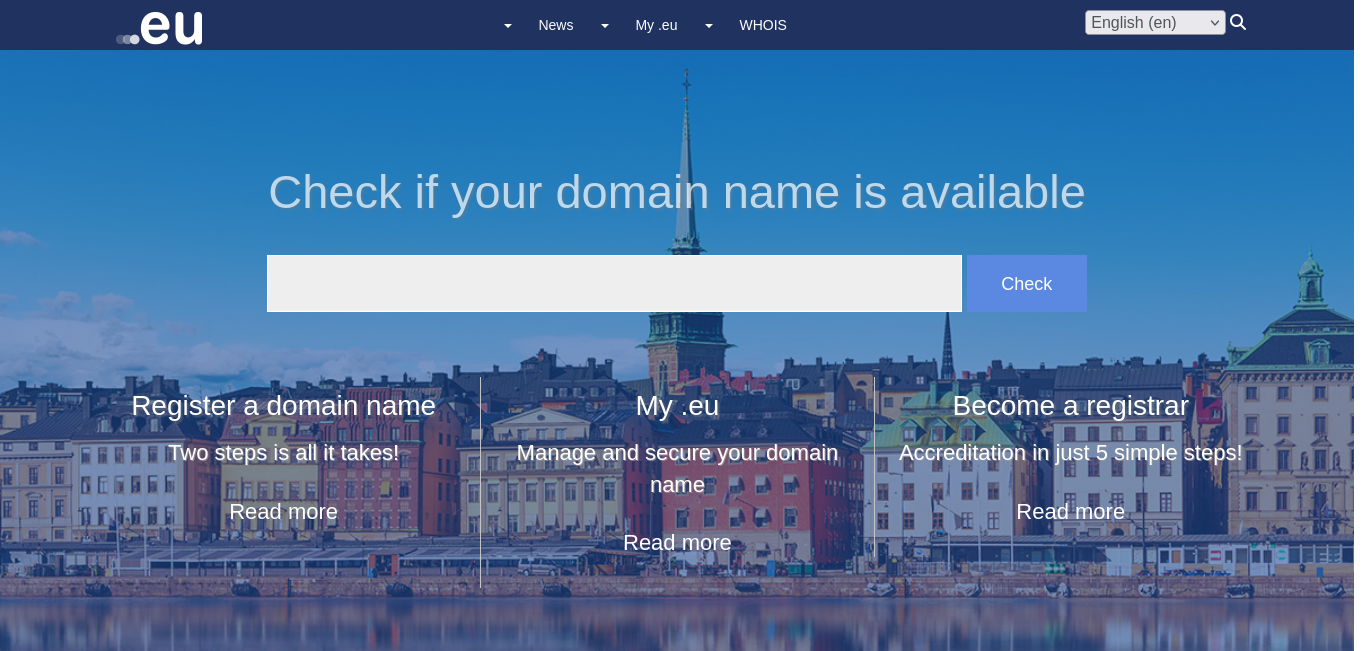1366x651 pixels.
Task: Go to the WHOIS menu item
Action: (x=763, y=25)
